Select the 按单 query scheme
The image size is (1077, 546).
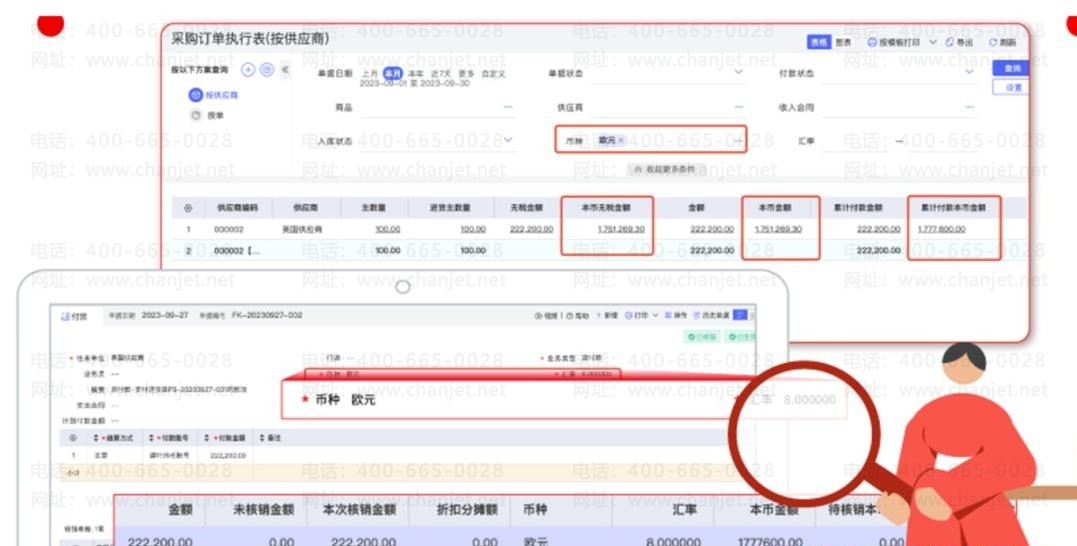207,115
